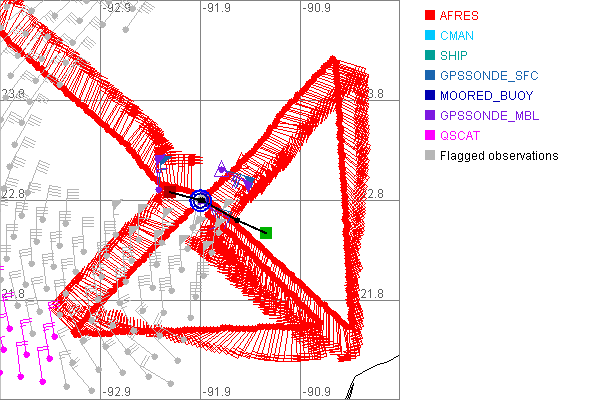
Task: Select the Flagged observations legend text
Action: pyautogui.click(x=499, y=156)
